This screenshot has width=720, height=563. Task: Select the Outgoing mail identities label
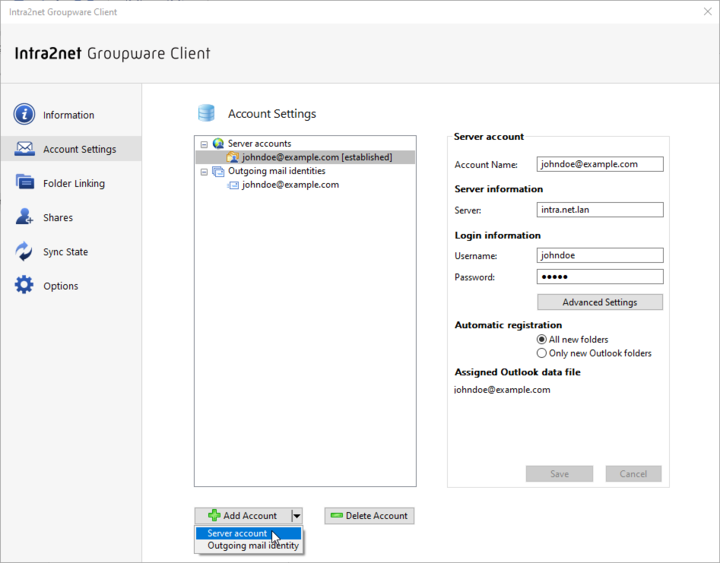276,171
